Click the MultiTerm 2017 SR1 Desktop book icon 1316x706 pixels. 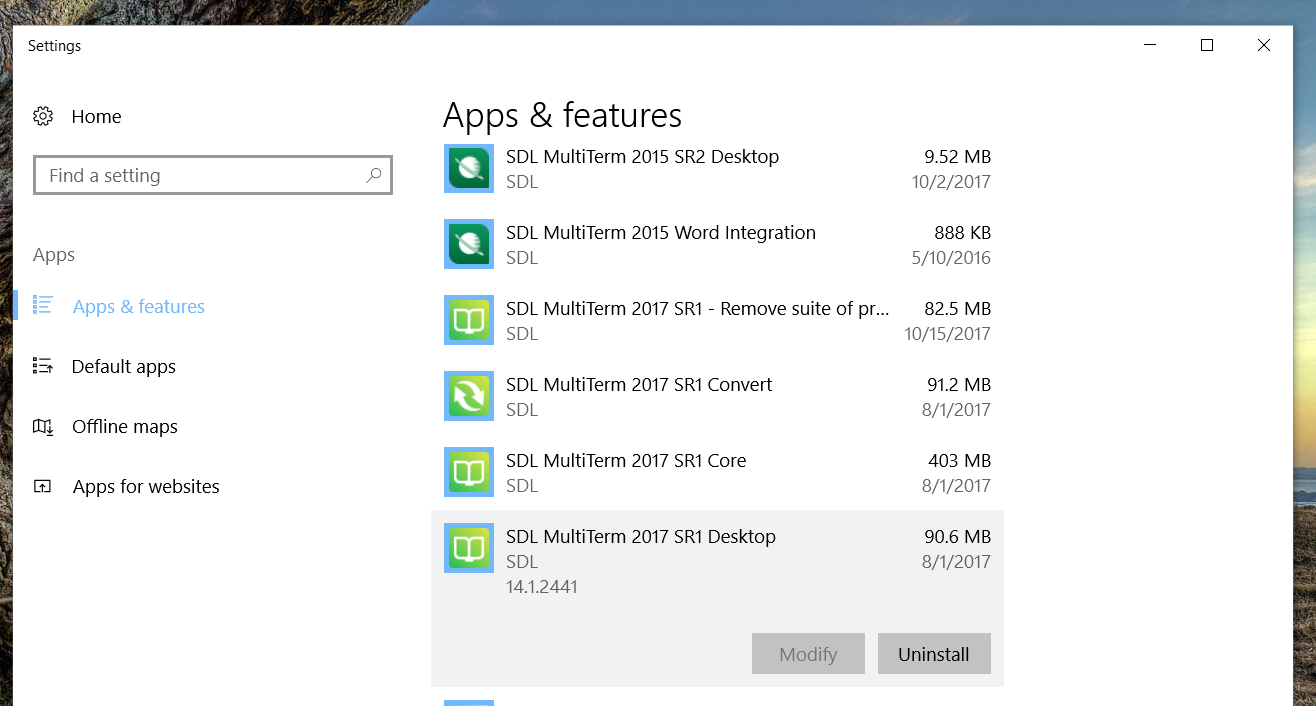click(x=468, y=549)
